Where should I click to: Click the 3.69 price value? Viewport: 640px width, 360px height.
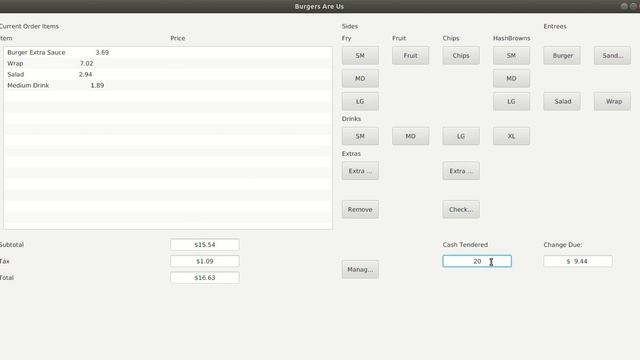coord(102,52)
